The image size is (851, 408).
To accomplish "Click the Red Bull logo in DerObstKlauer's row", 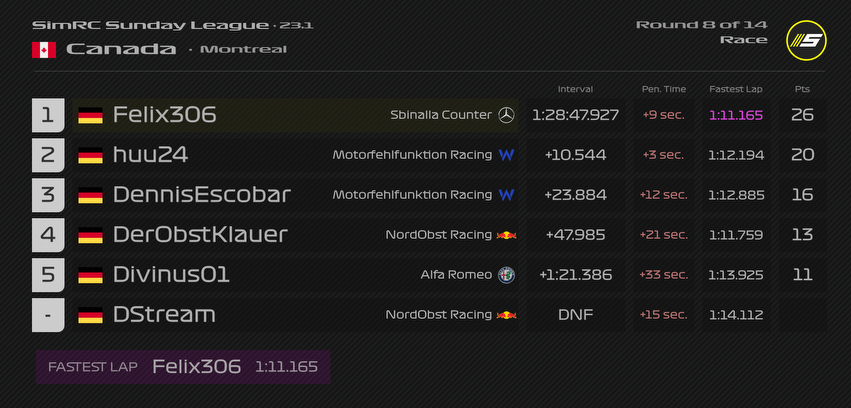I will (x=507, y=235).
